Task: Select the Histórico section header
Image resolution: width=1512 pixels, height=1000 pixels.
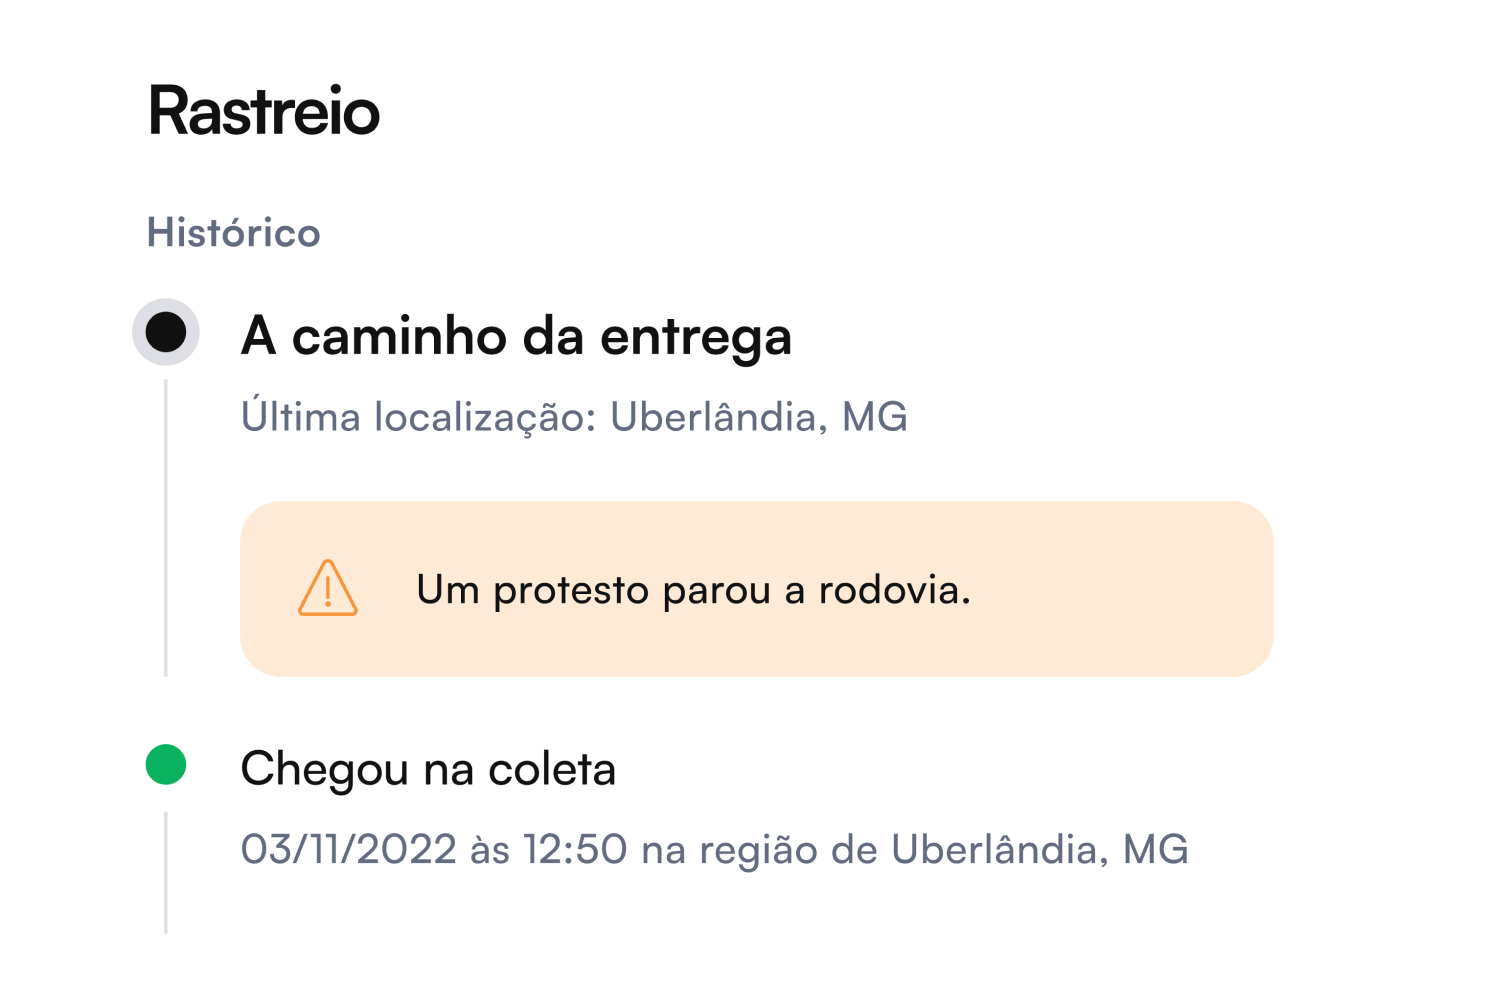Action: click(x=233, y=232)
